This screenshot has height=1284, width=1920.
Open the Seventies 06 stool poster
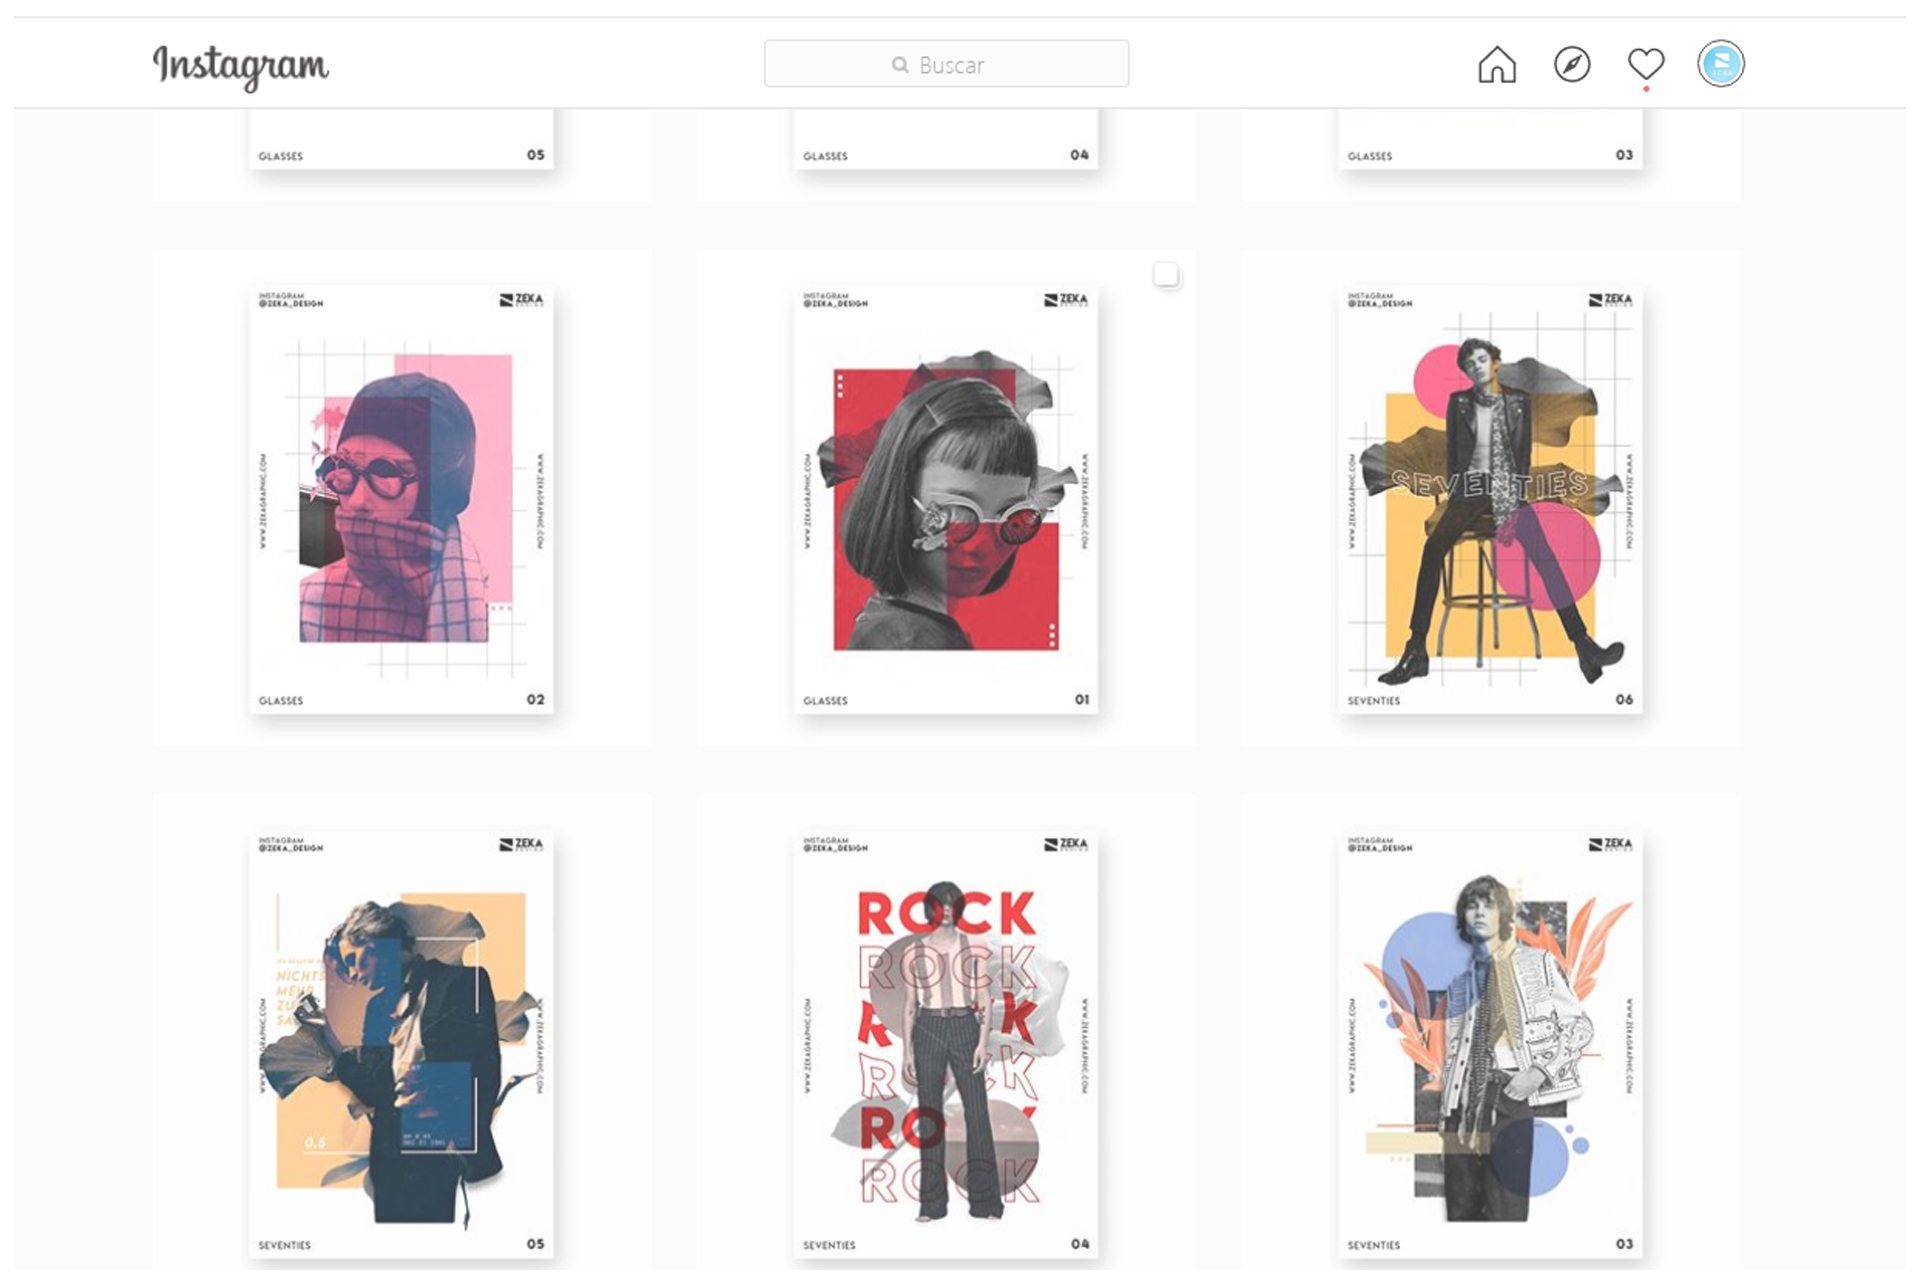tap(1488, 495)
